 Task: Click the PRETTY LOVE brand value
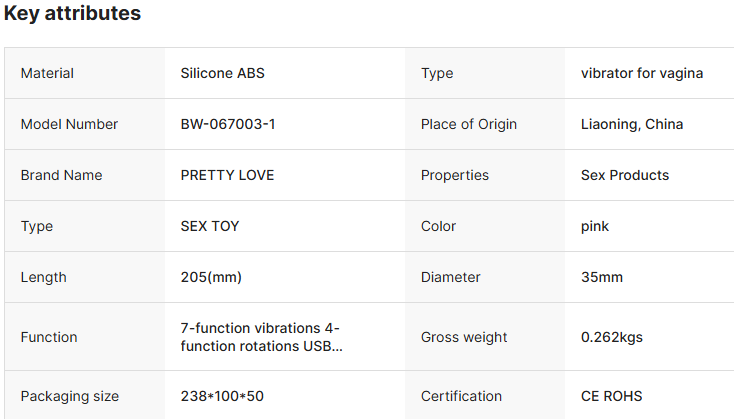(x=227, y=175)
